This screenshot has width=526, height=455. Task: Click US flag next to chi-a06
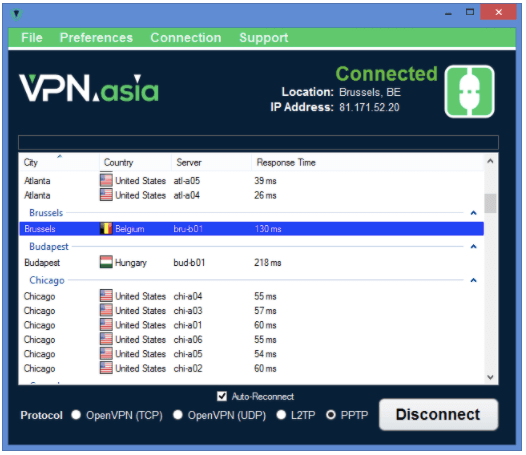click(106, 339)
